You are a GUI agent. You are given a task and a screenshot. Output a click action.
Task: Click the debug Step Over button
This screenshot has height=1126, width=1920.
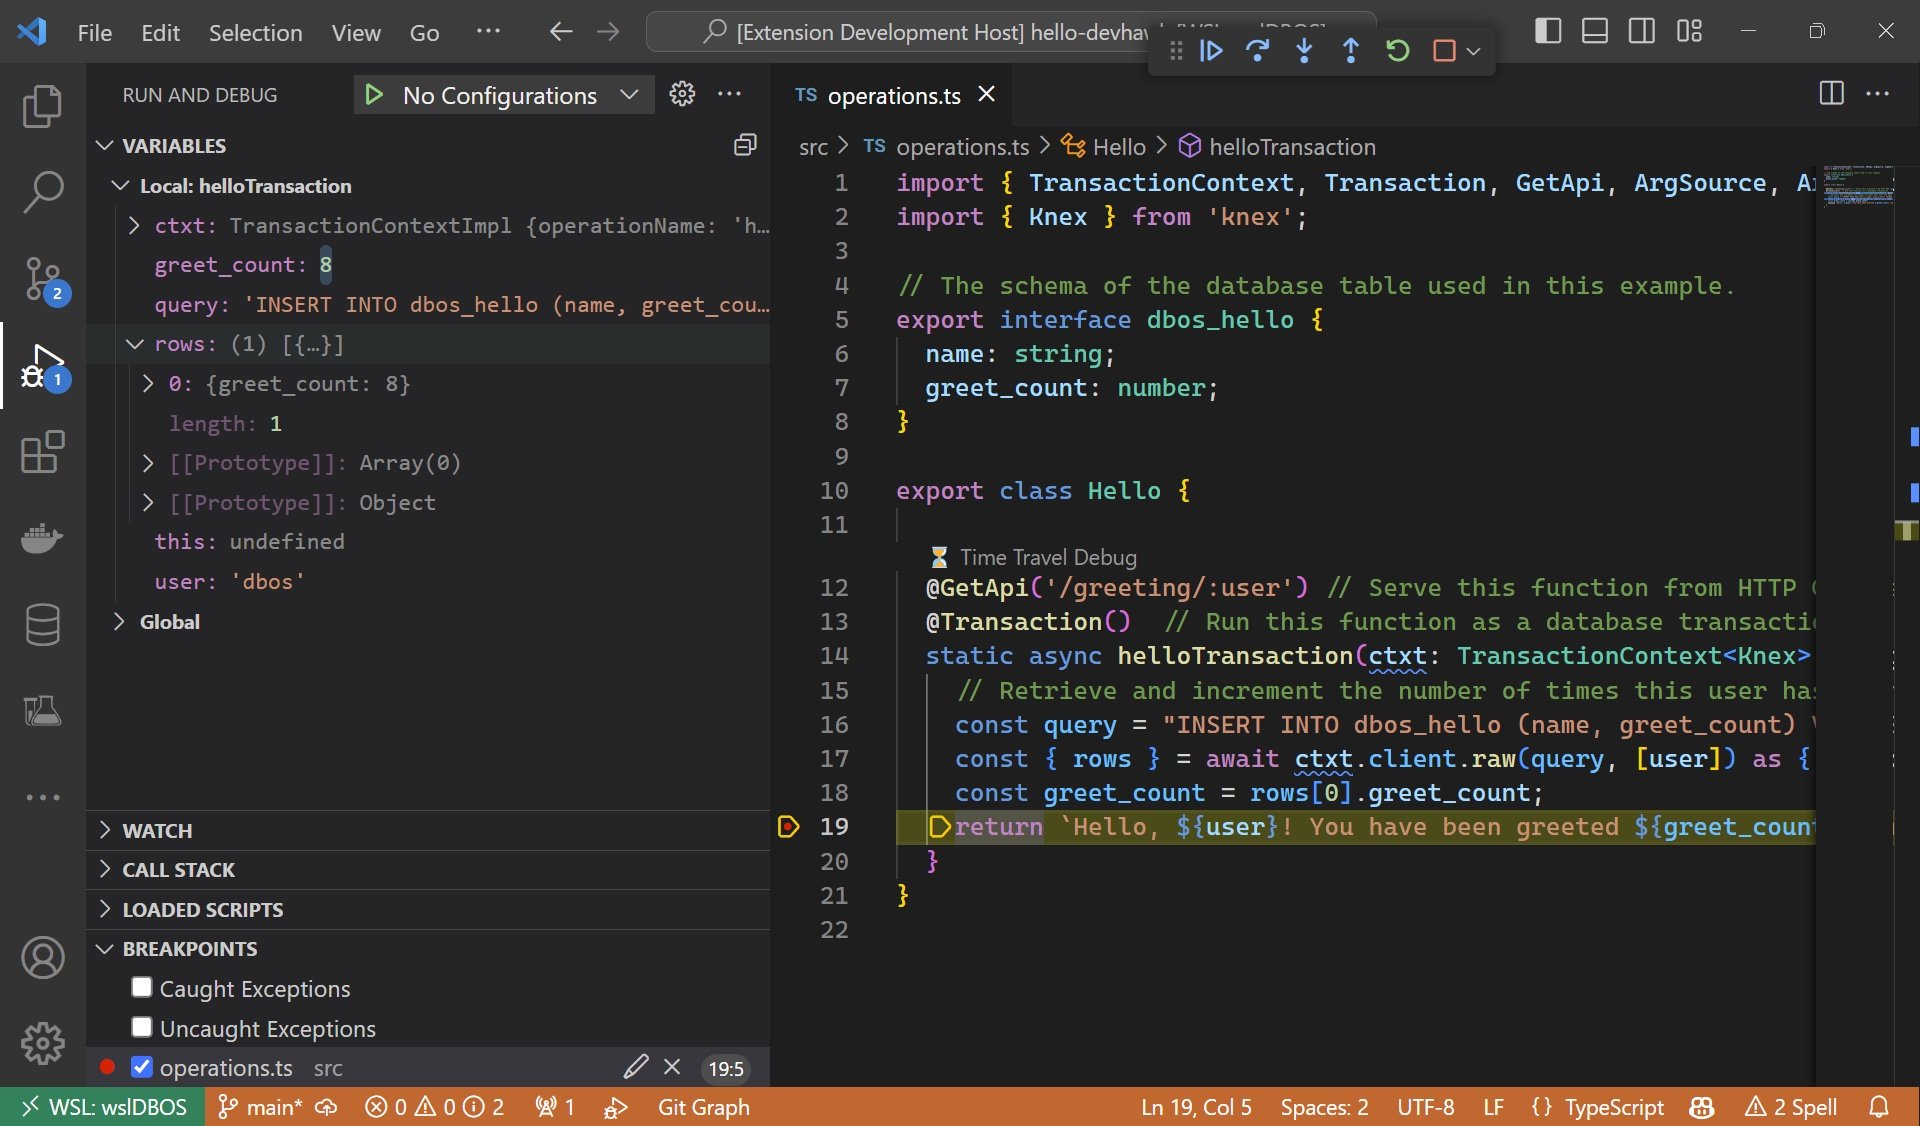pos(1257,50)
